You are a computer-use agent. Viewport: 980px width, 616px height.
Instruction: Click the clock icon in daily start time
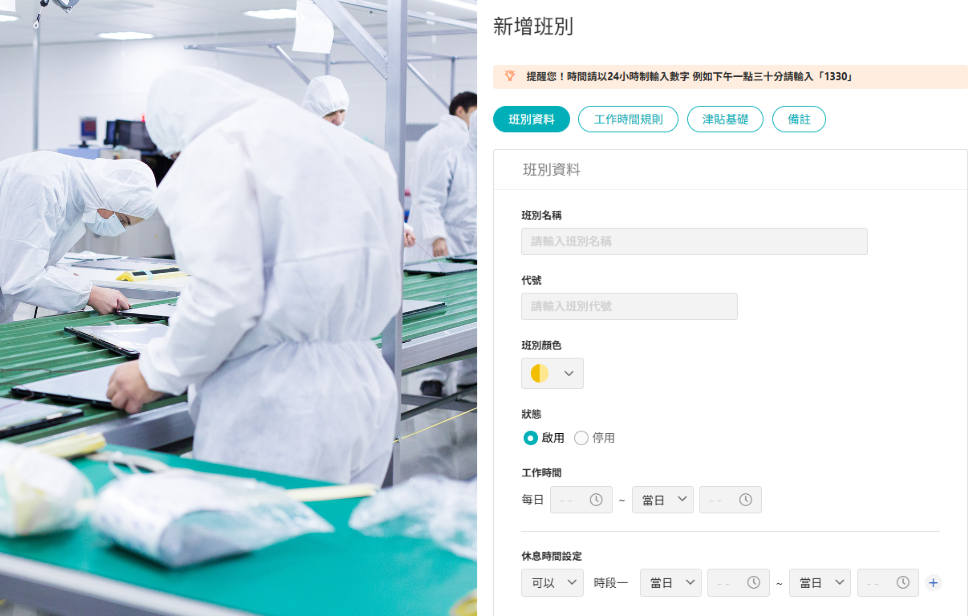596,500
